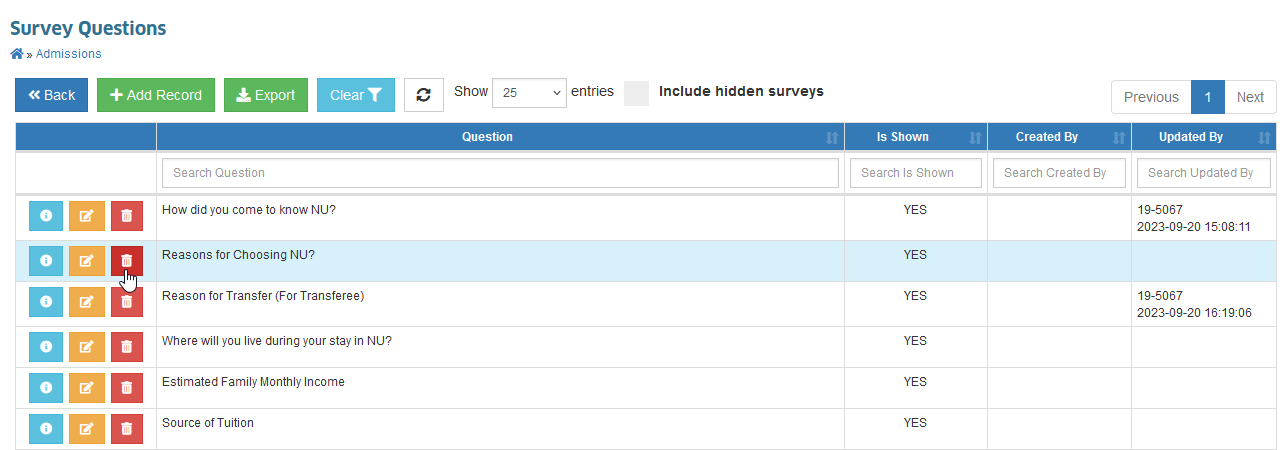Delete the 'How did you come to know NU?' question

click(x=127, y=216)
